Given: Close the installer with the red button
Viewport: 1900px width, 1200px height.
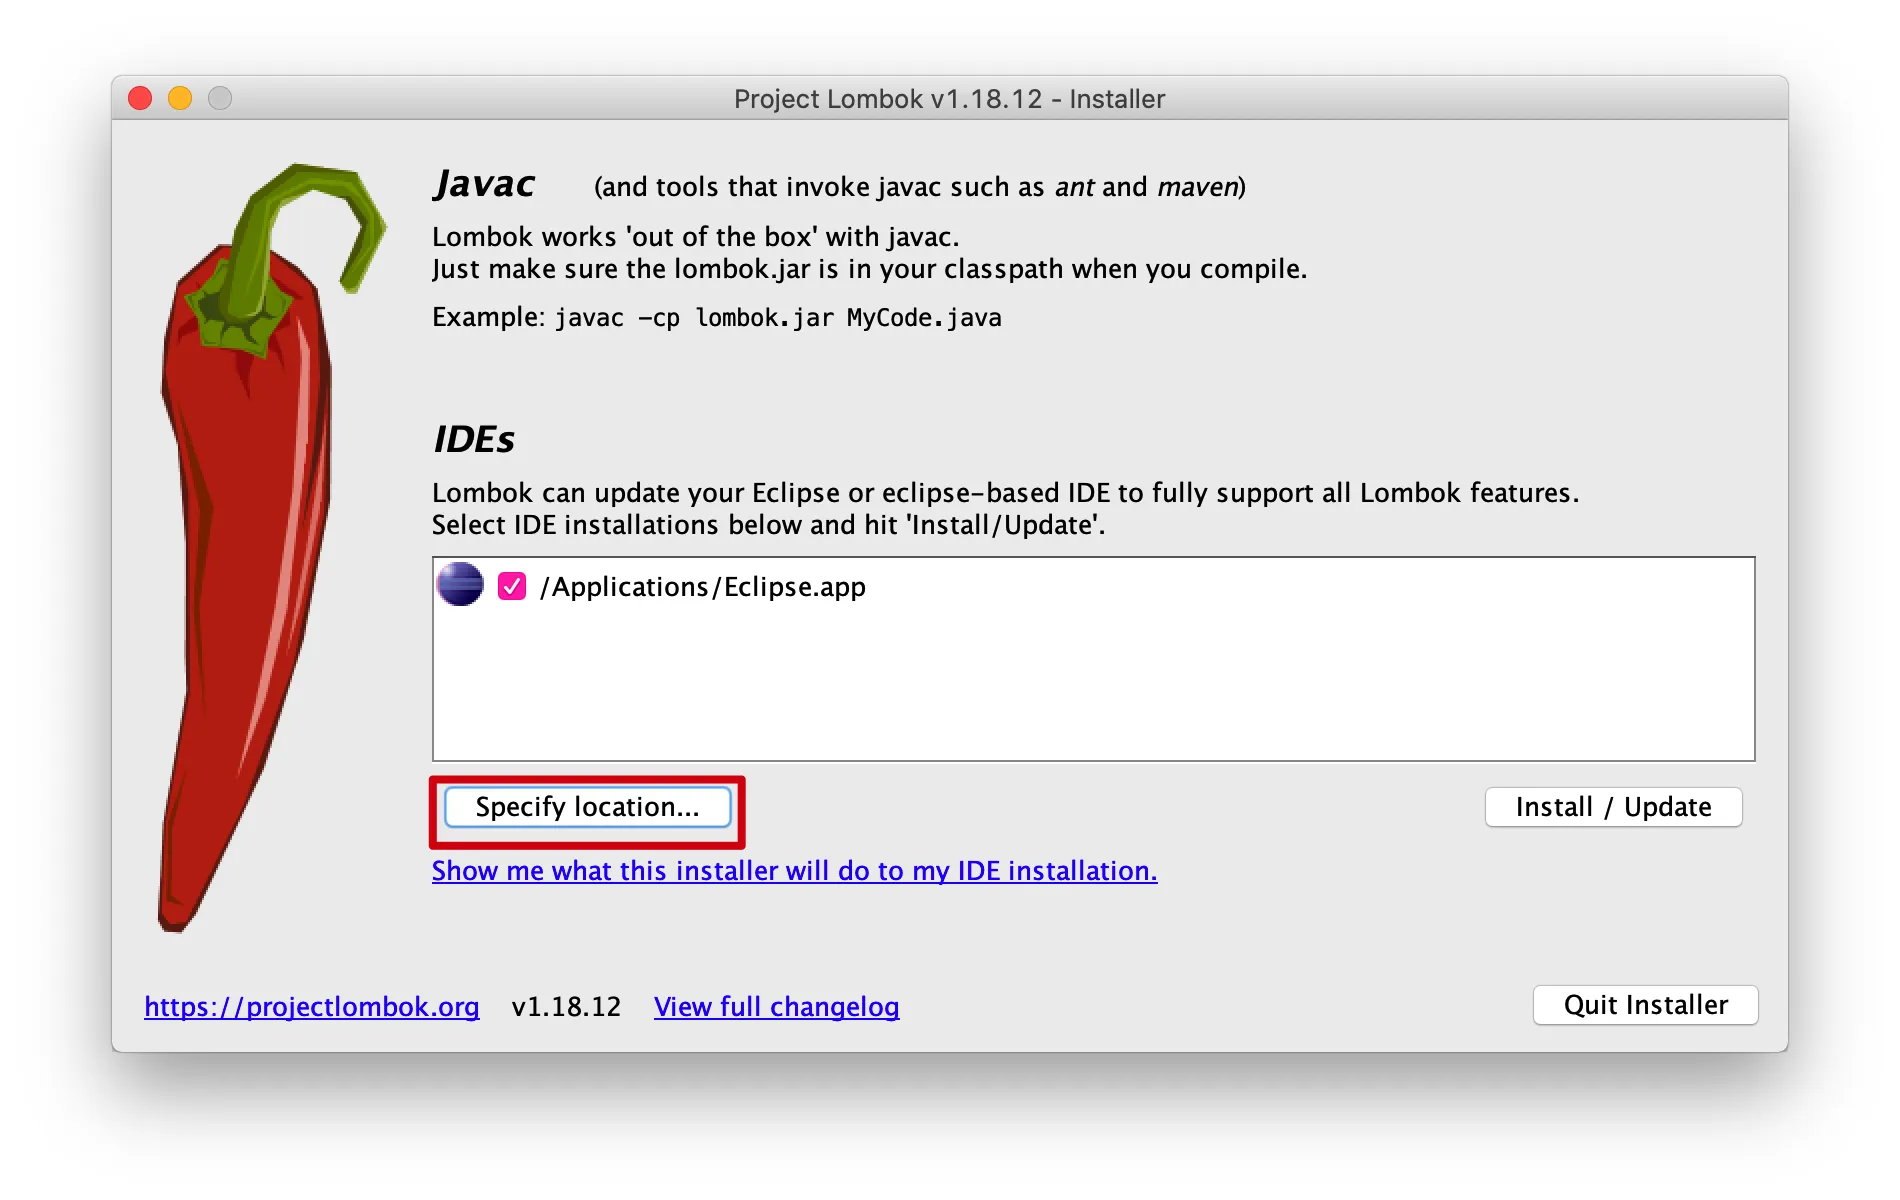Looking at the screenshot, I should (140, 98).
